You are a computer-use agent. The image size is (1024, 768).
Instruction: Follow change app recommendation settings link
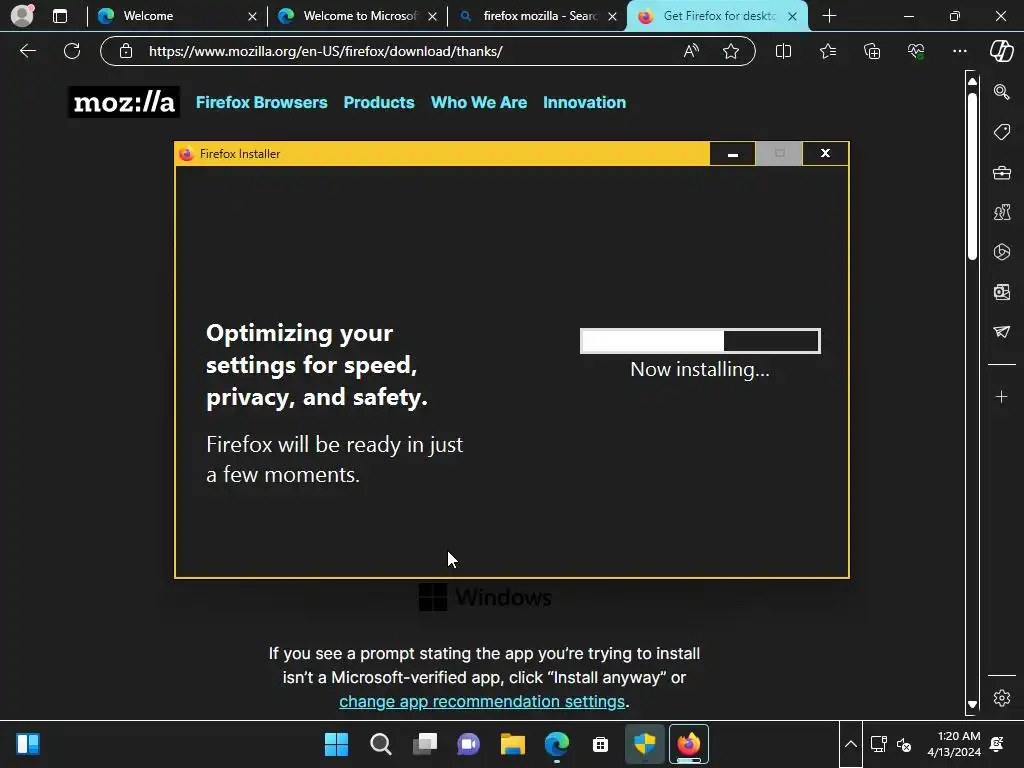(x=482, y=701)
